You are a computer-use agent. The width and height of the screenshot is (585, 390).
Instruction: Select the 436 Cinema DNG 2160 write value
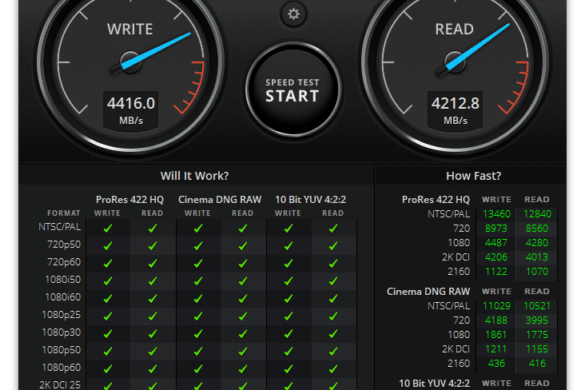coord(497,363)
